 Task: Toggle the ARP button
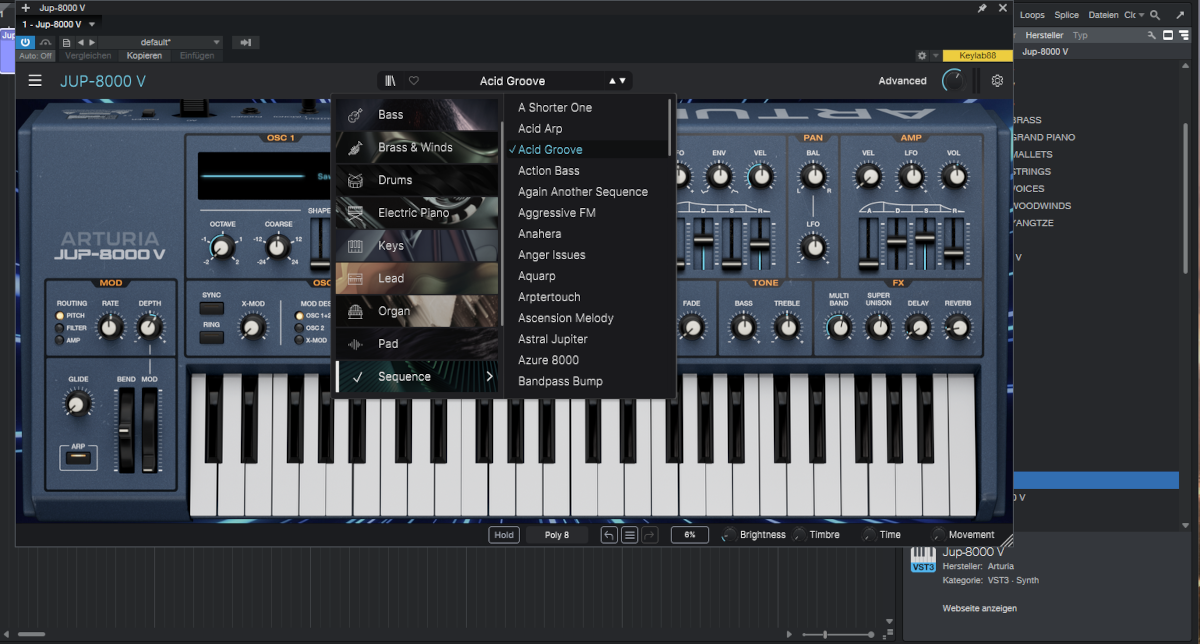(77, 456)
